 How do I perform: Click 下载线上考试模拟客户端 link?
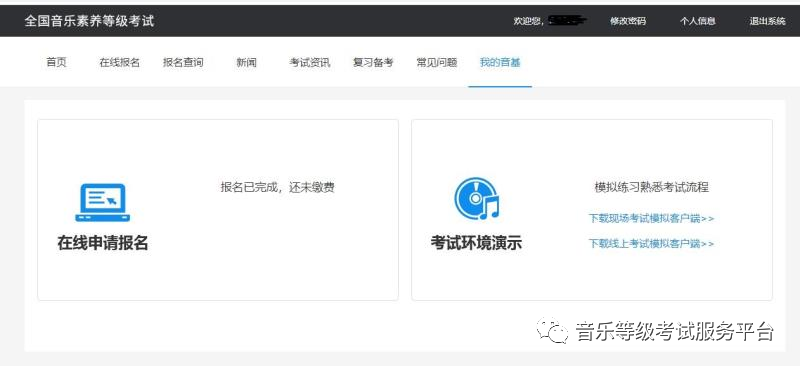(651, 243)
